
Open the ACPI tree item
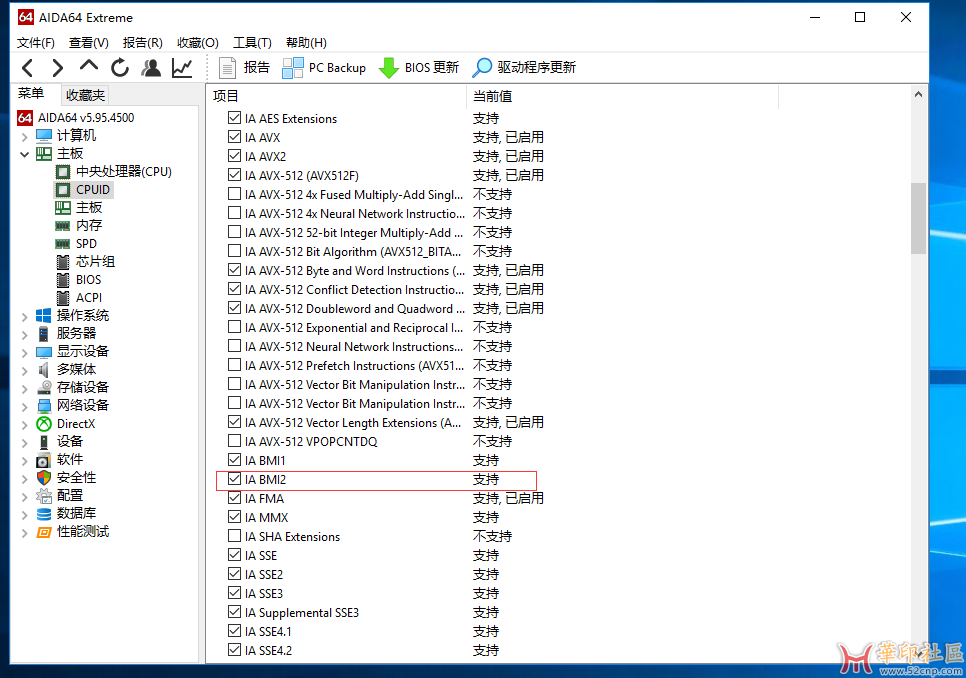pos(79,297)
